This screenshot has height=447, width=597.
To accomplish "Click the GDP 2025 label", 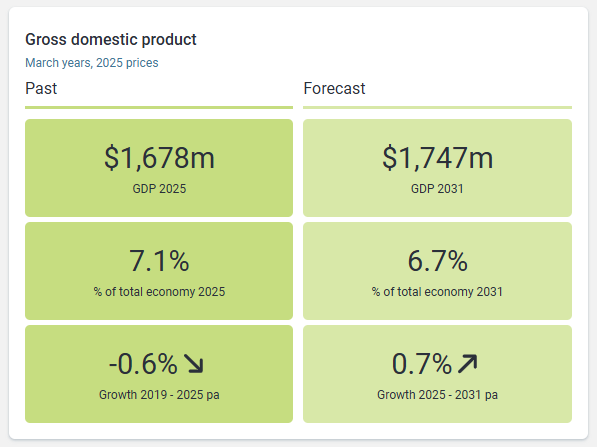I will (x=159, y=189).
